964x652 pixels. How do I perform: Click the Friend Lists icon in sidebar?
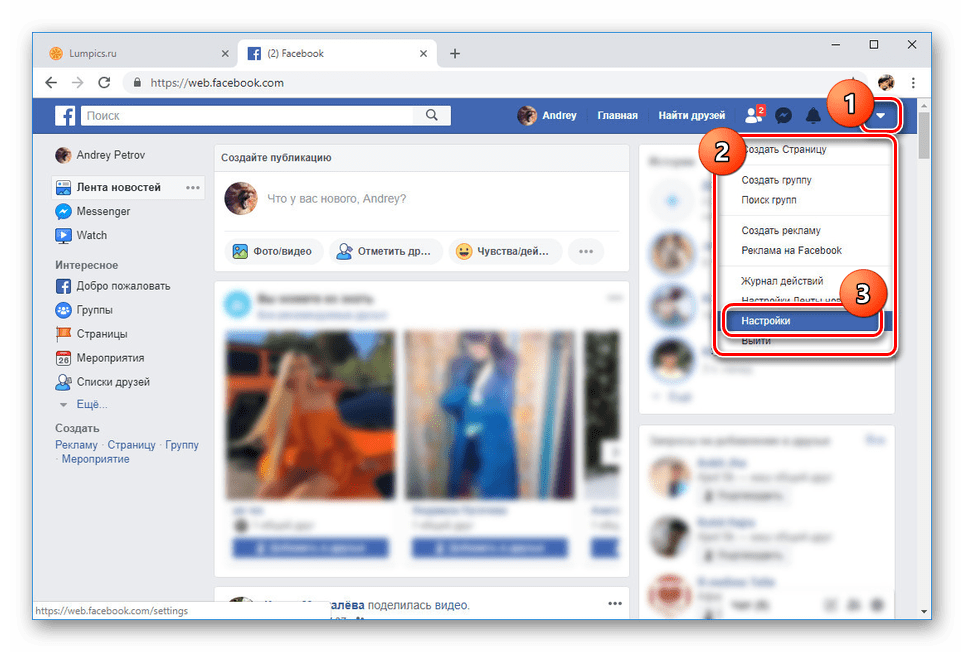pos(63,382)
